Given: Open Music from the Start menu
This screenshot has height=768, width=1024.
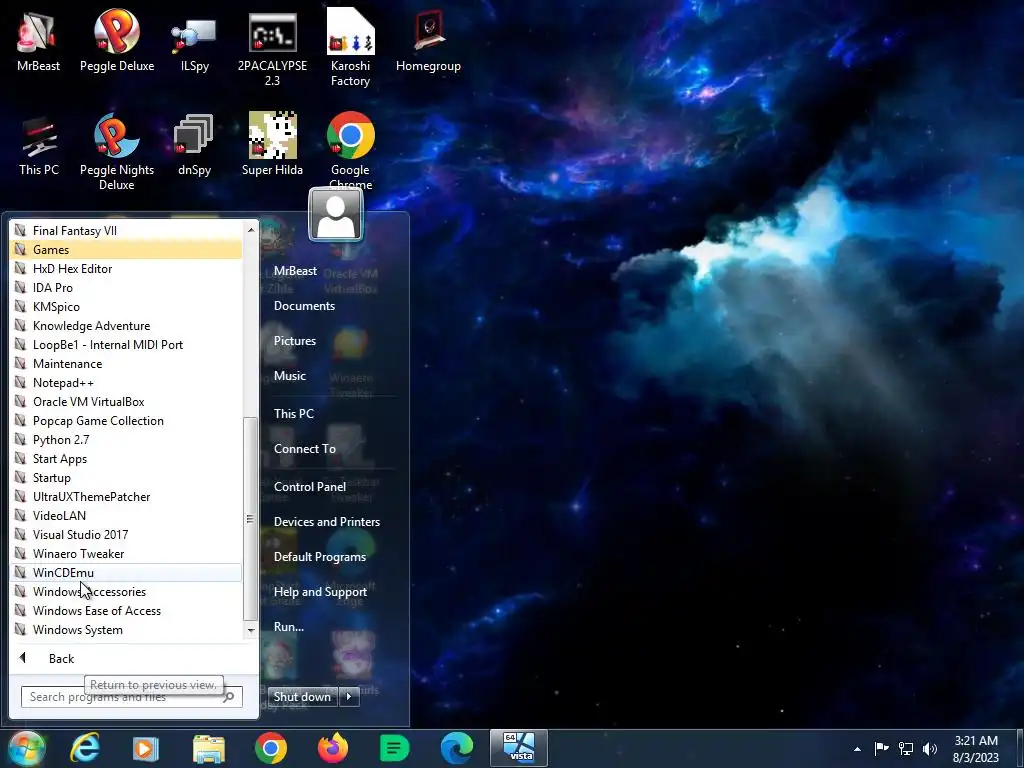Looking at the screenshot, I should (290, 376).
